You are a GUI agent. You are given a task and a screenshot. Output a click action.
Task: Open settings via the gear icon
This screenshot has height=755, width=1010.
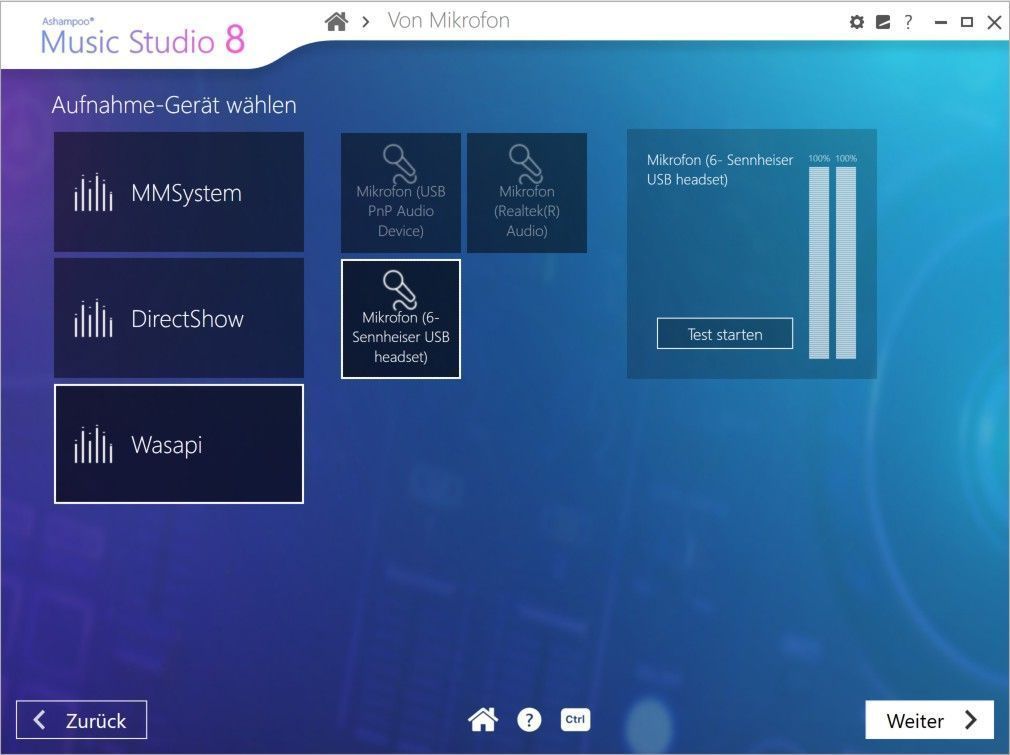pos(856,22)
